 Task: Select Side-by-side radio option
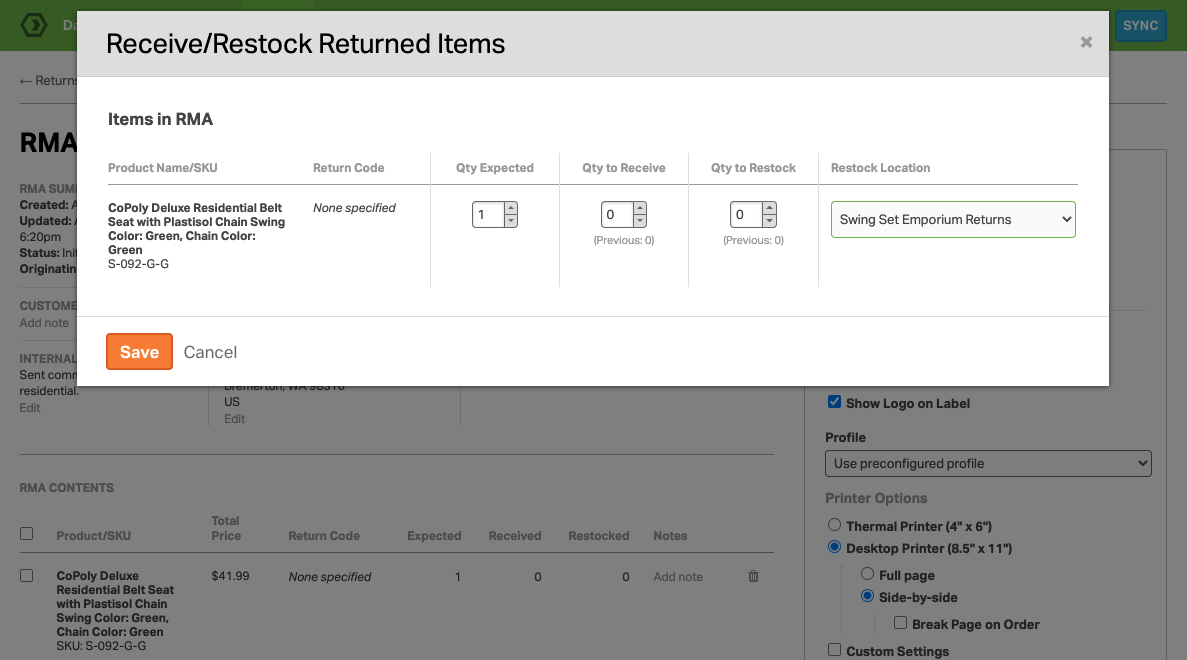[868, 596]
